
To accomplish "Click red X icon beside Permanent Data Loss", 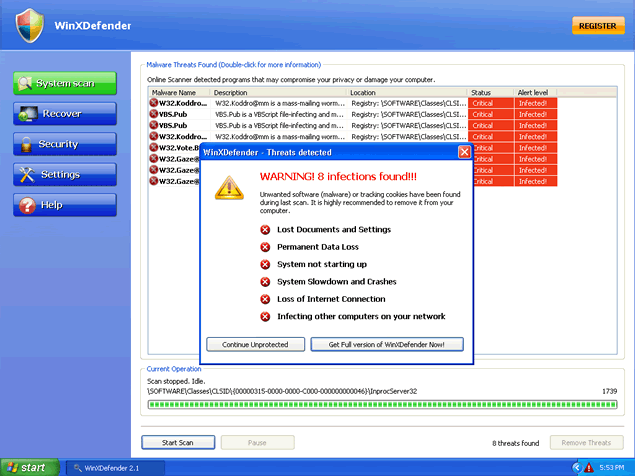I will (x=265, y=247).
